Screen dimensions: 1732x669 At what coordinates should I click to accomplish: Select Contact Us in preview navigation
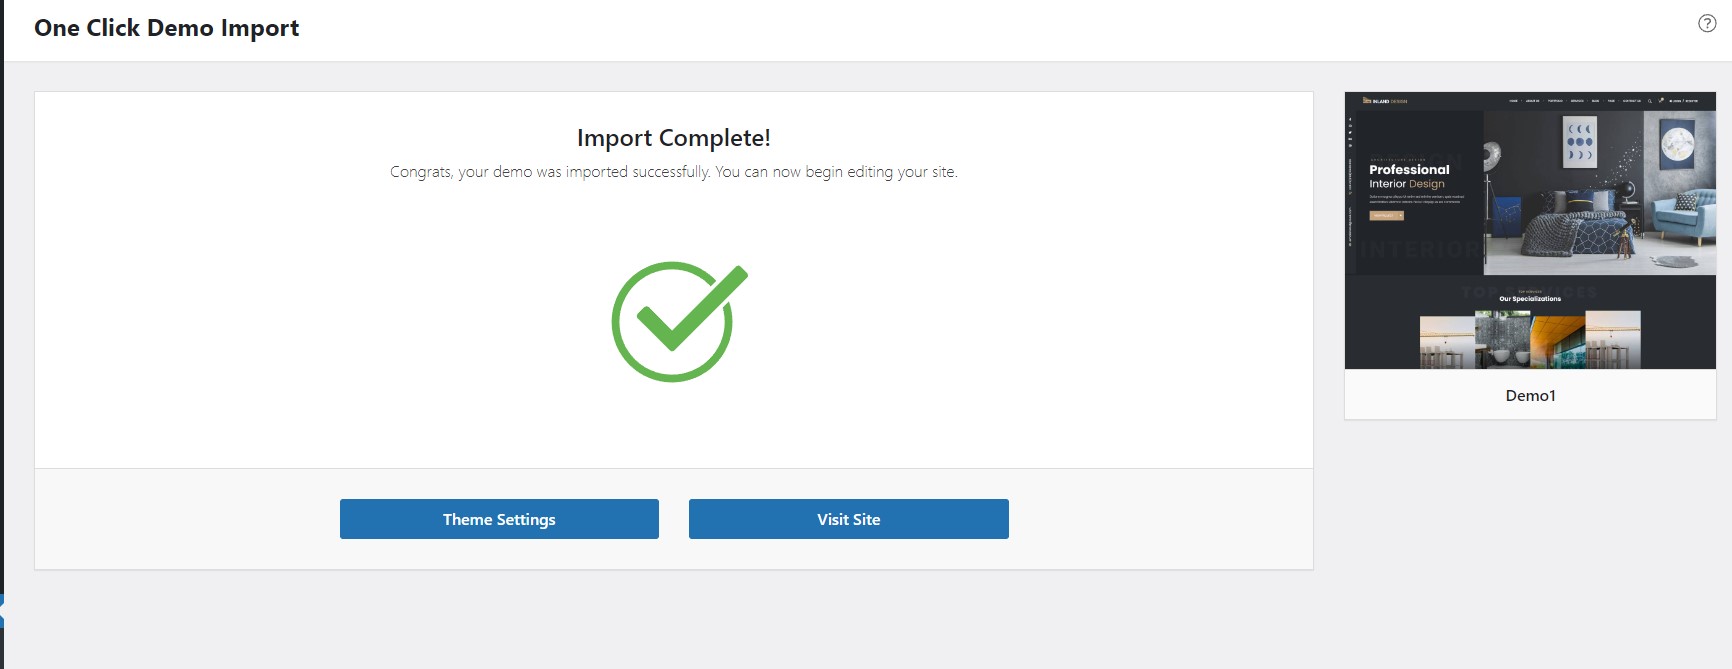[x=1631, y=101]
